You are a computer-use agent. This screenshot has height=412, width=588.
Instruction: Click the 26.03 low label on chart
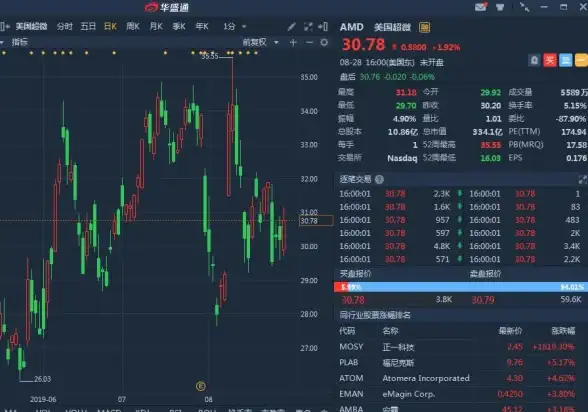(x=42, y=379)
